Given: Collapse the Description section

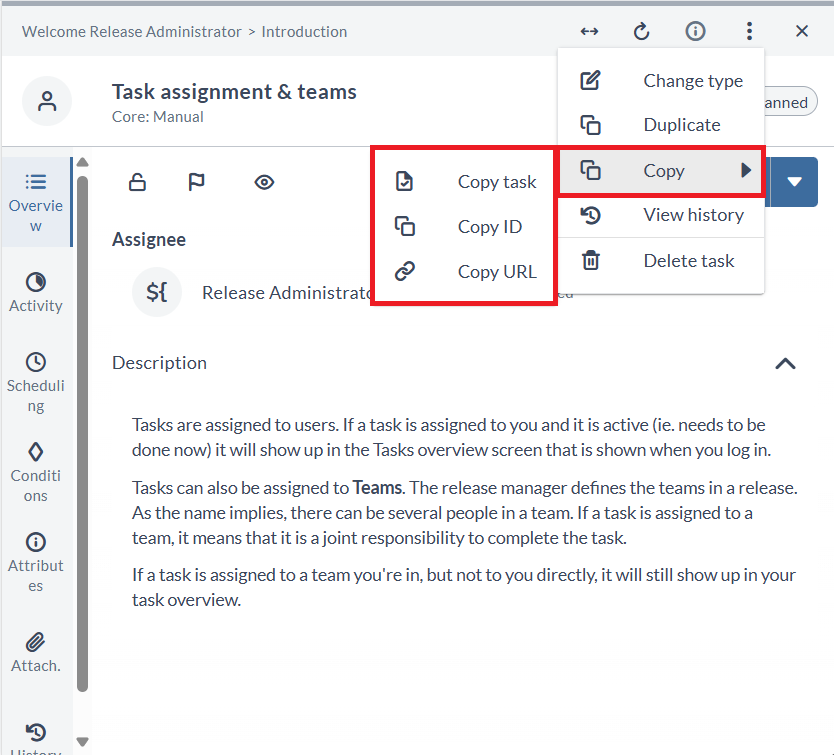Looking at the screenshot, I should (x=785, y=363).
